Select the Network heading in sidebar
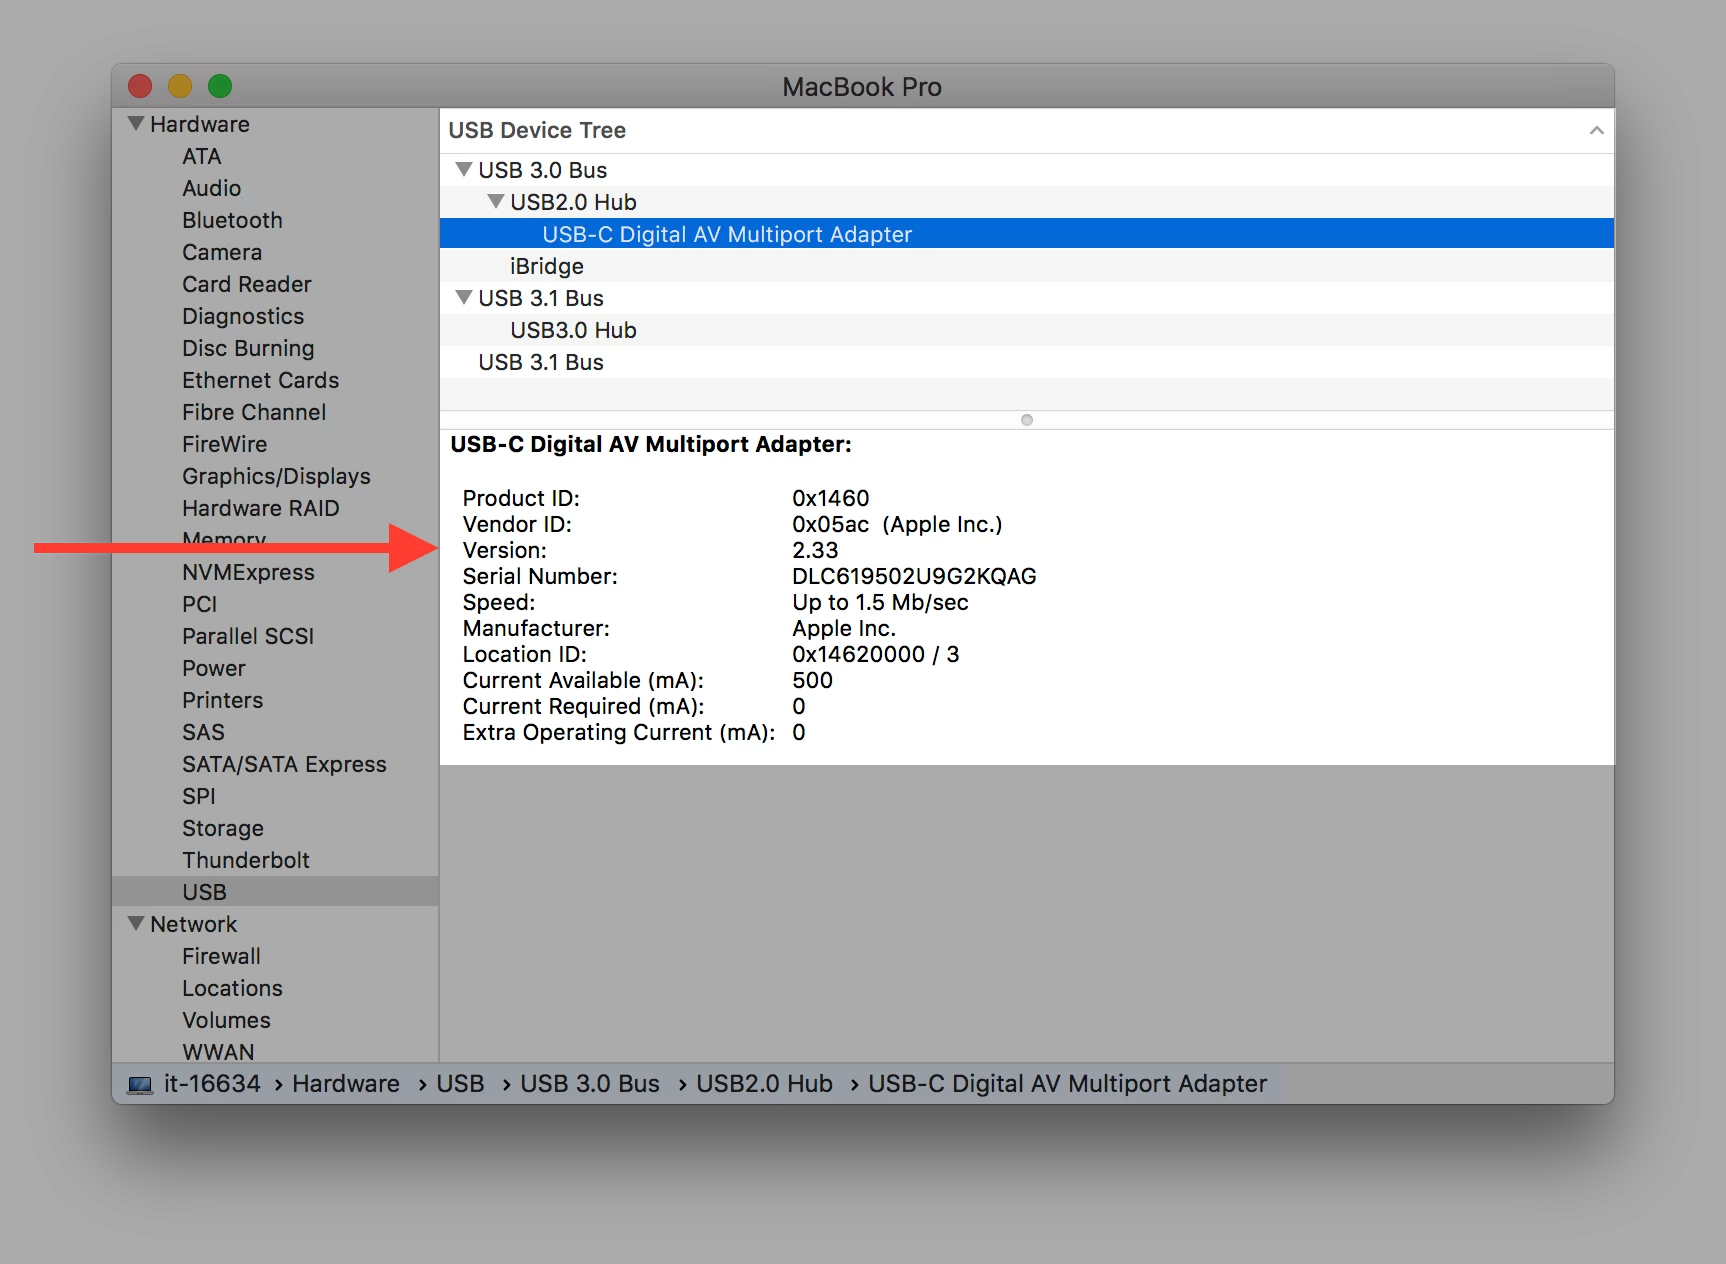Screen dimensions: 1726x1264 [x=194, y=925]
